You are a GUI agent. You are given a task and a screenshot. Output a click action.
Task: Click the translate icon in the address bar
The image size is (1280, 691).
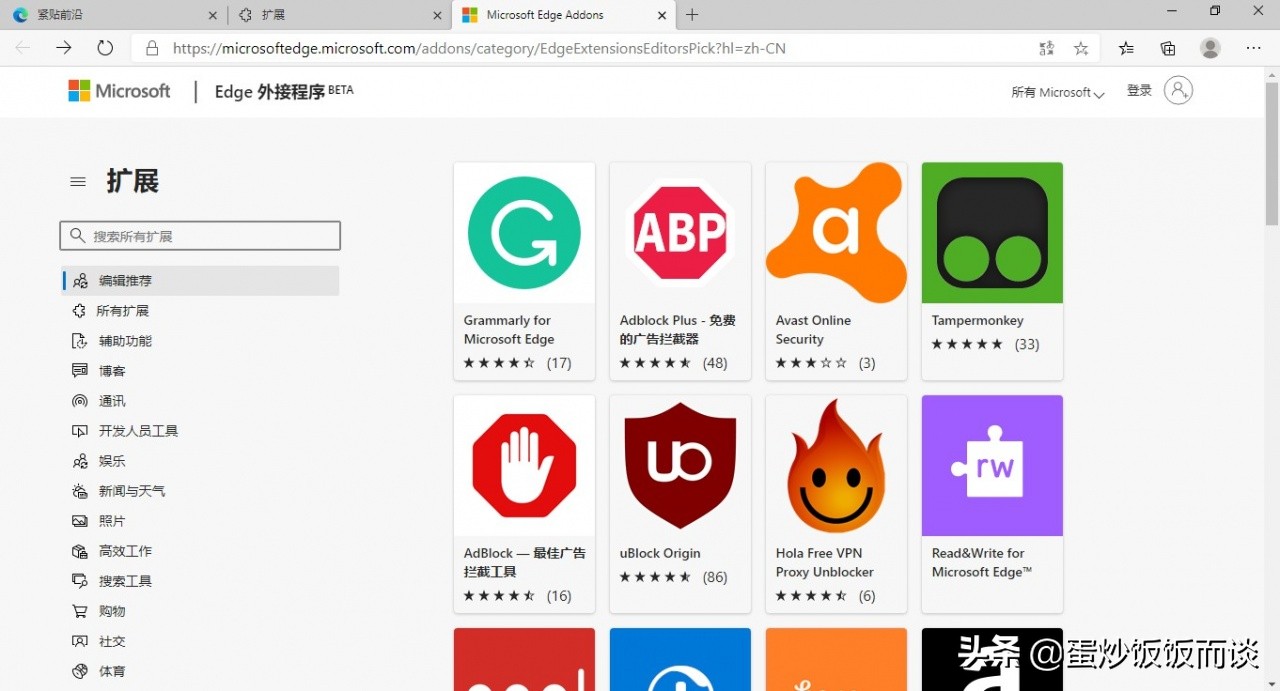(1046, 48)
